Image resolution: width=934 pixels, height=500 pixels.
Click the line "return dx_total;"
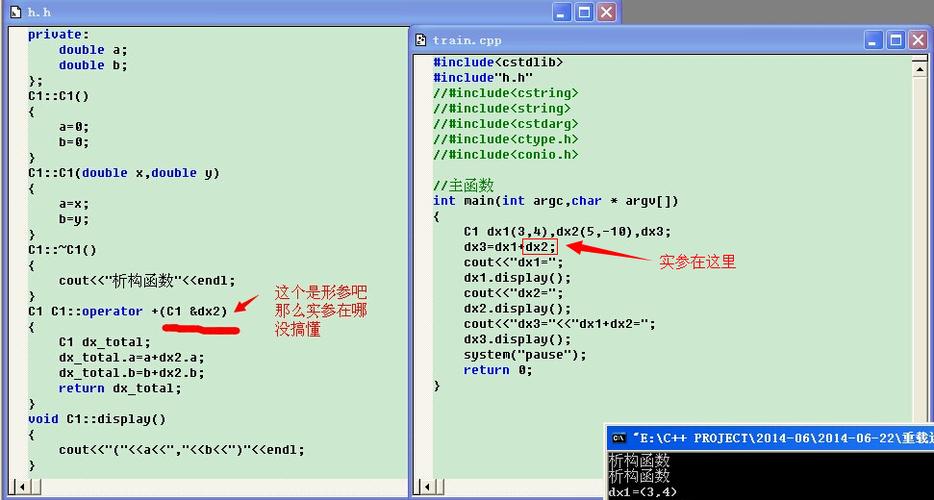click(x=120, y=389)
